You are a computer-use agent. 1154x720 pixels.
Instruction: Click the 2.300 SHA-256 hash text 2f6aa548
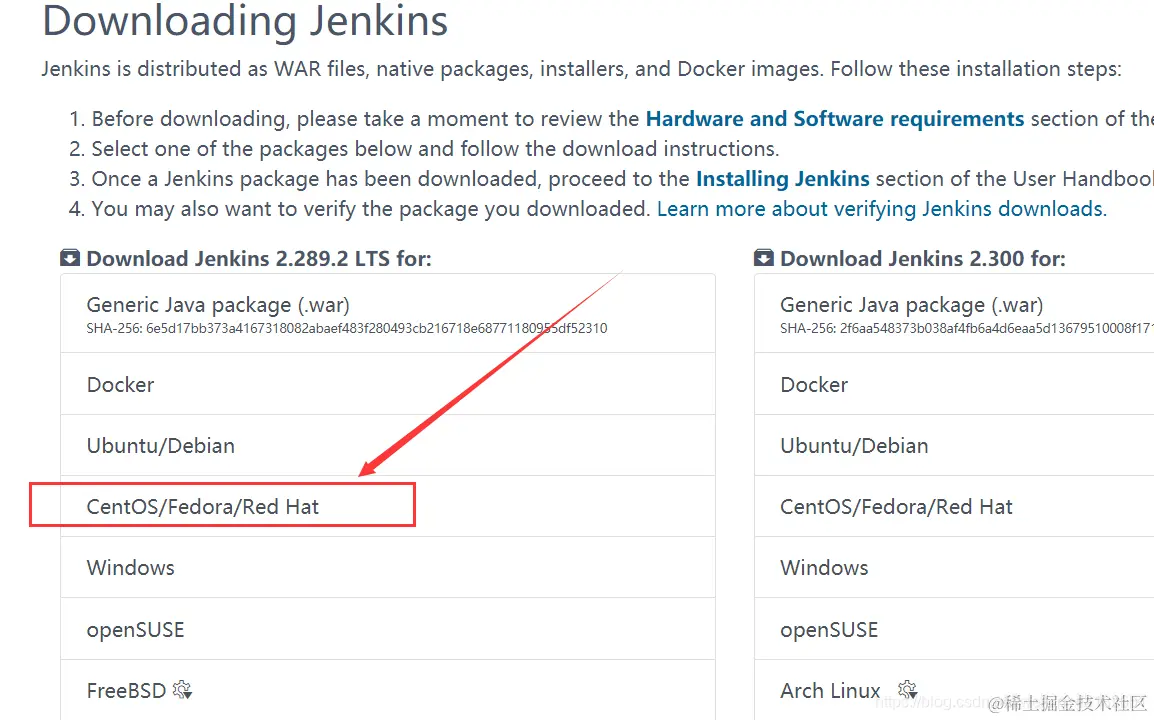(x=966, y=328)
